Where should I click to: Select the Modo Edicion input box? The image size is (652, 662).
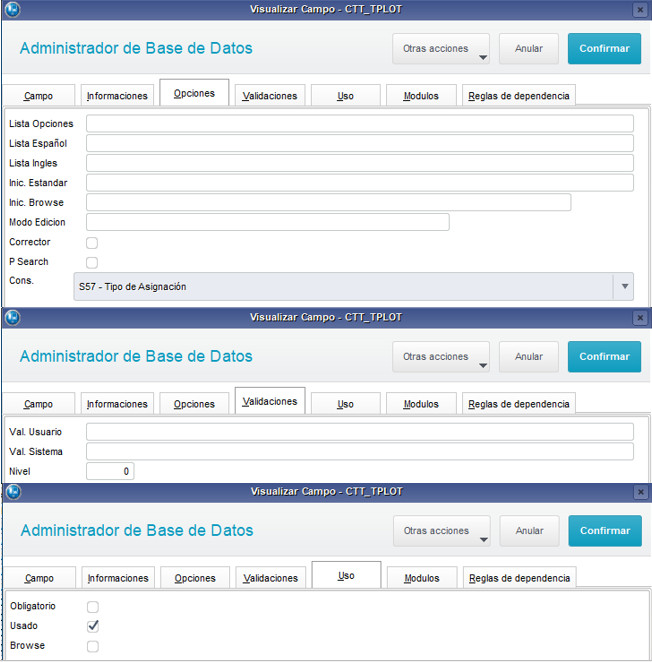coord(267,222)
